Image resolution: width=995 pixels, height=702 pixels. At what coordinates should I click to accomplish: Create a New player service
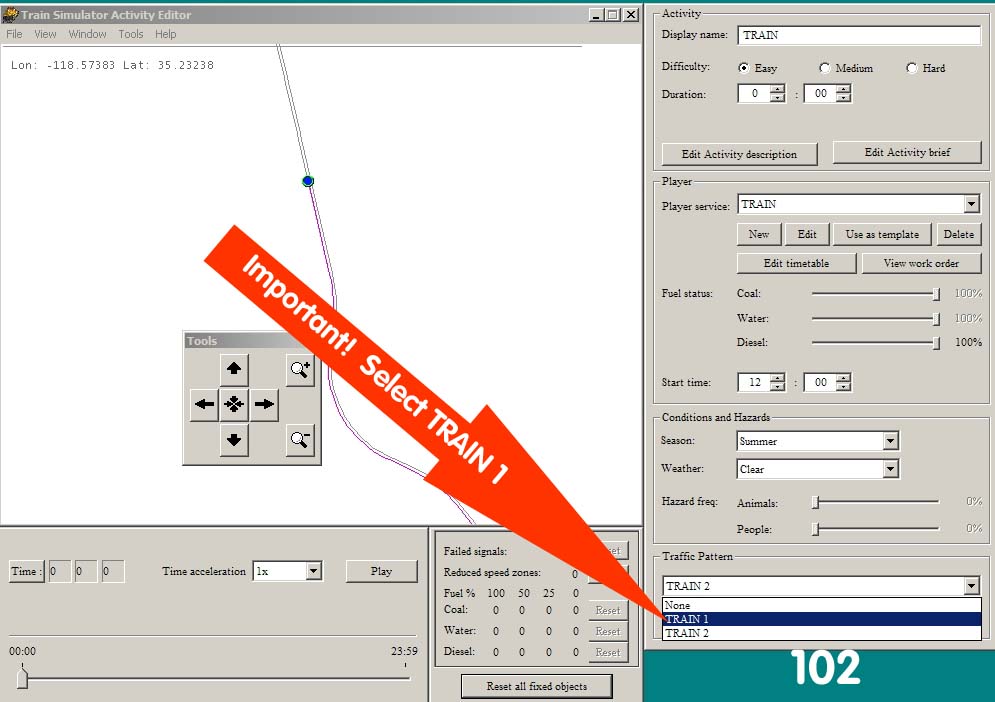758,234
